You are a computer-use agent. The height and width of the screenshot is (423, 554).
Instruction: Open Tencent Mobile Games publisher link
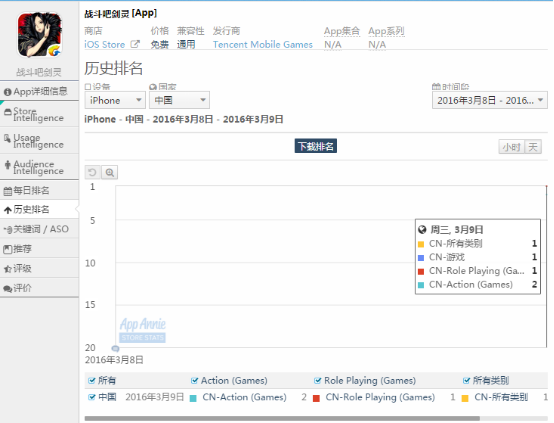click(x=263, y=45)
